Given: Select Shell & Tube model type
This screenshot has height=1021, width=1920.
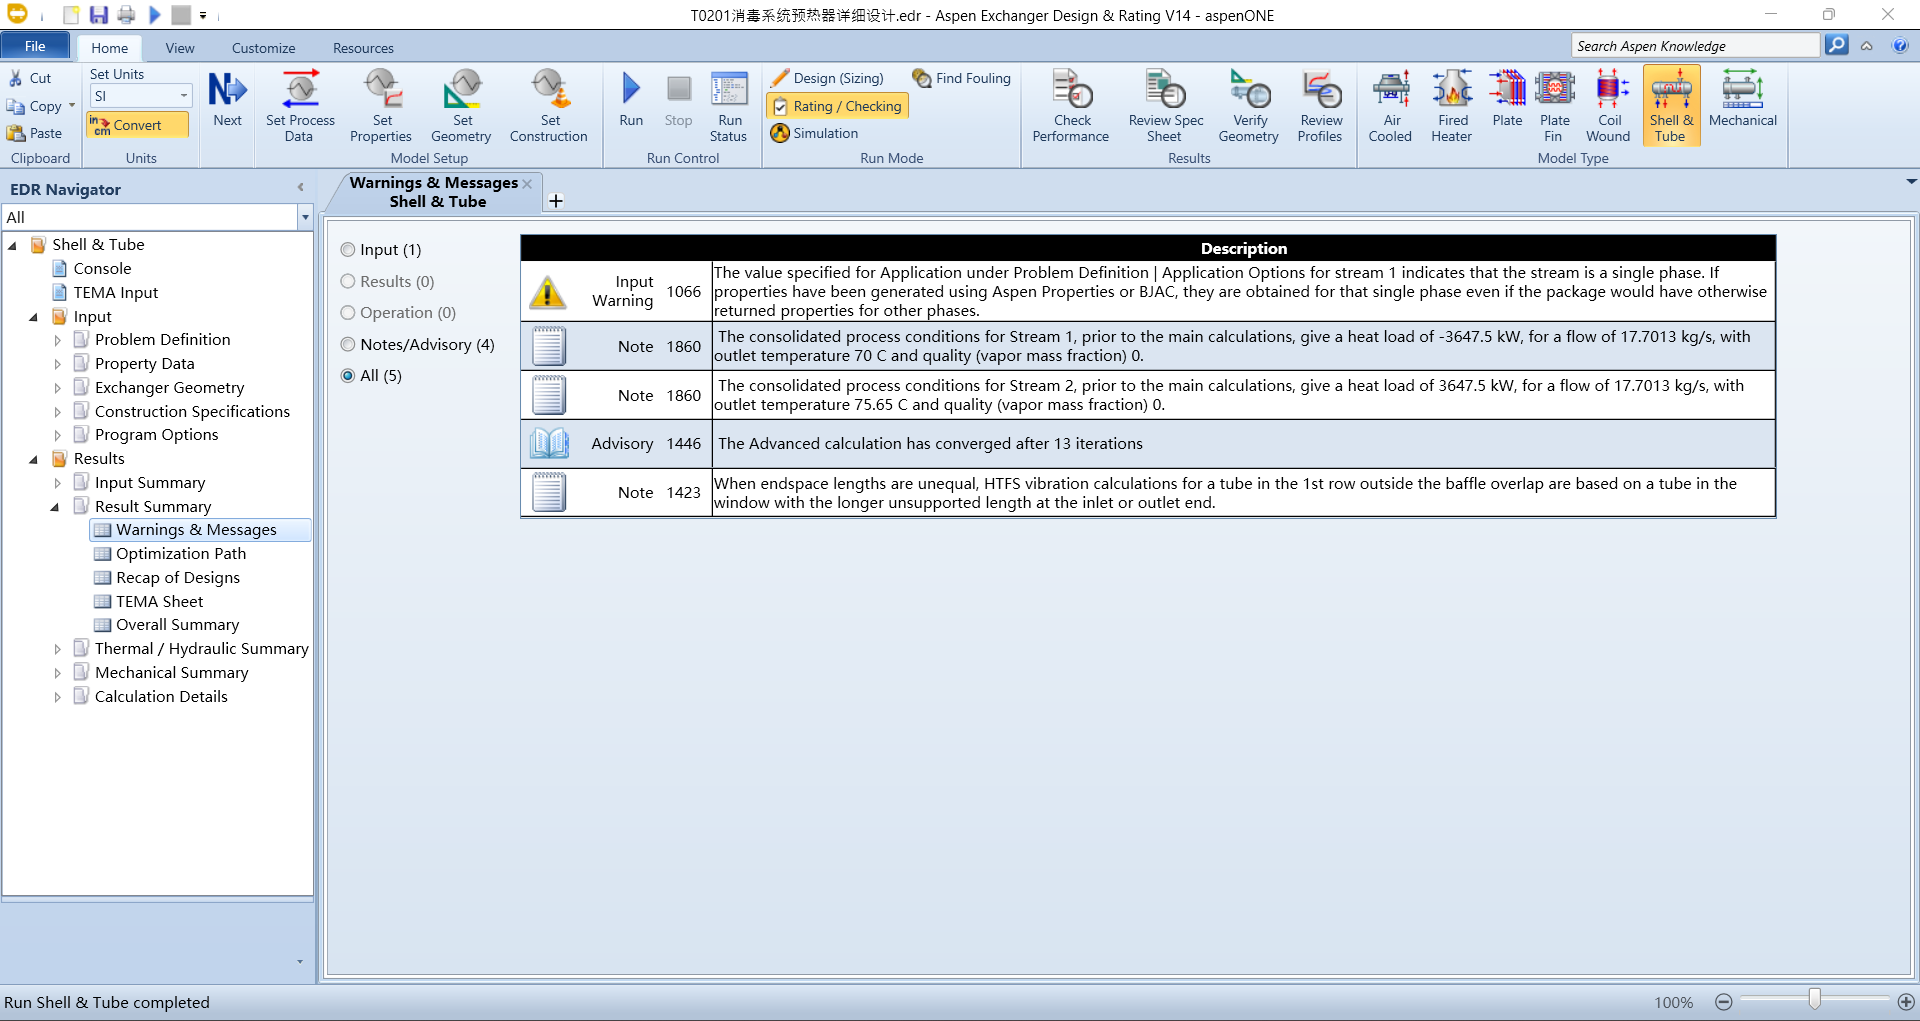Looking at the screenshot, I should pos(1671,105).
